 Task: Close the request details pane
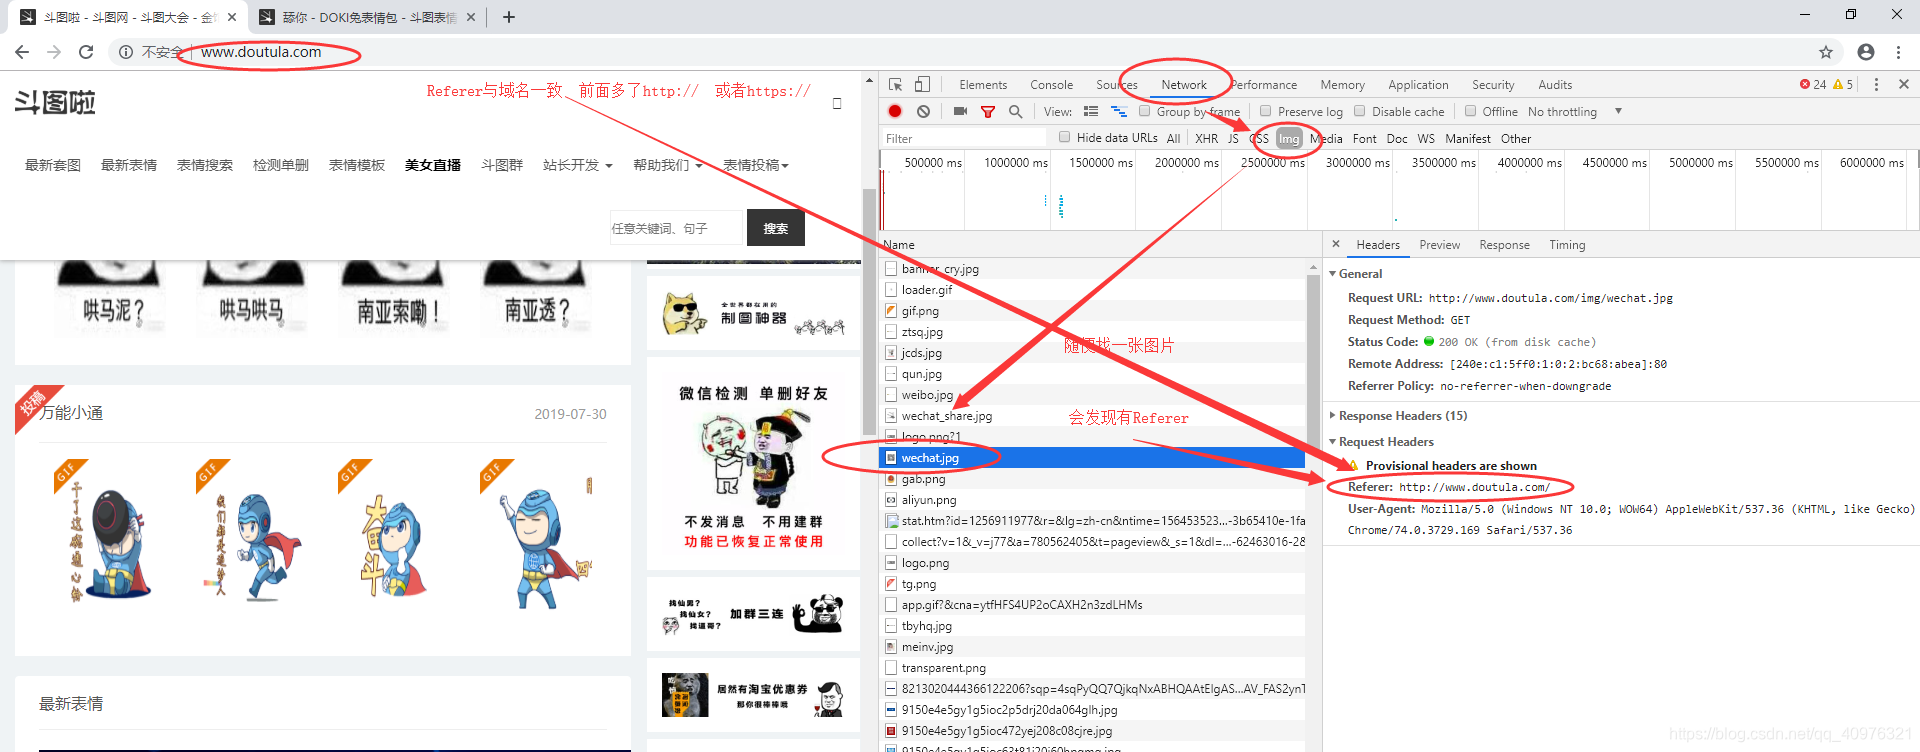1335,244
